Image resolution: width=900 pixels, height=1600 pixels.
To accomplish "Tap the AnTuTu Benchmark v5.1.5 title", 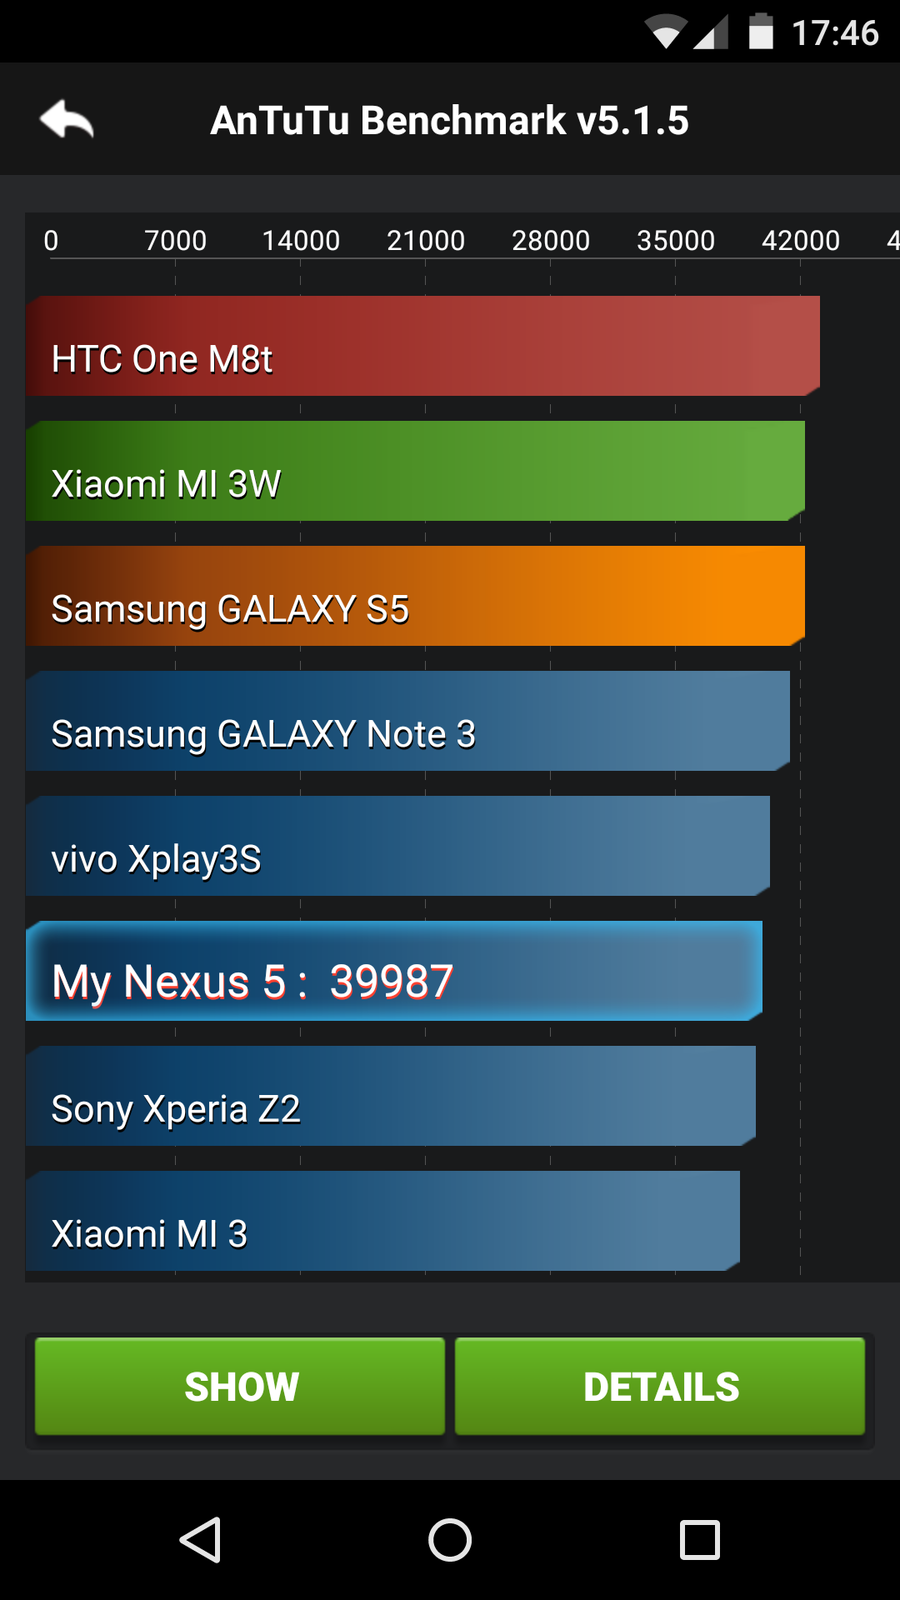I will (x=449, y=120).
